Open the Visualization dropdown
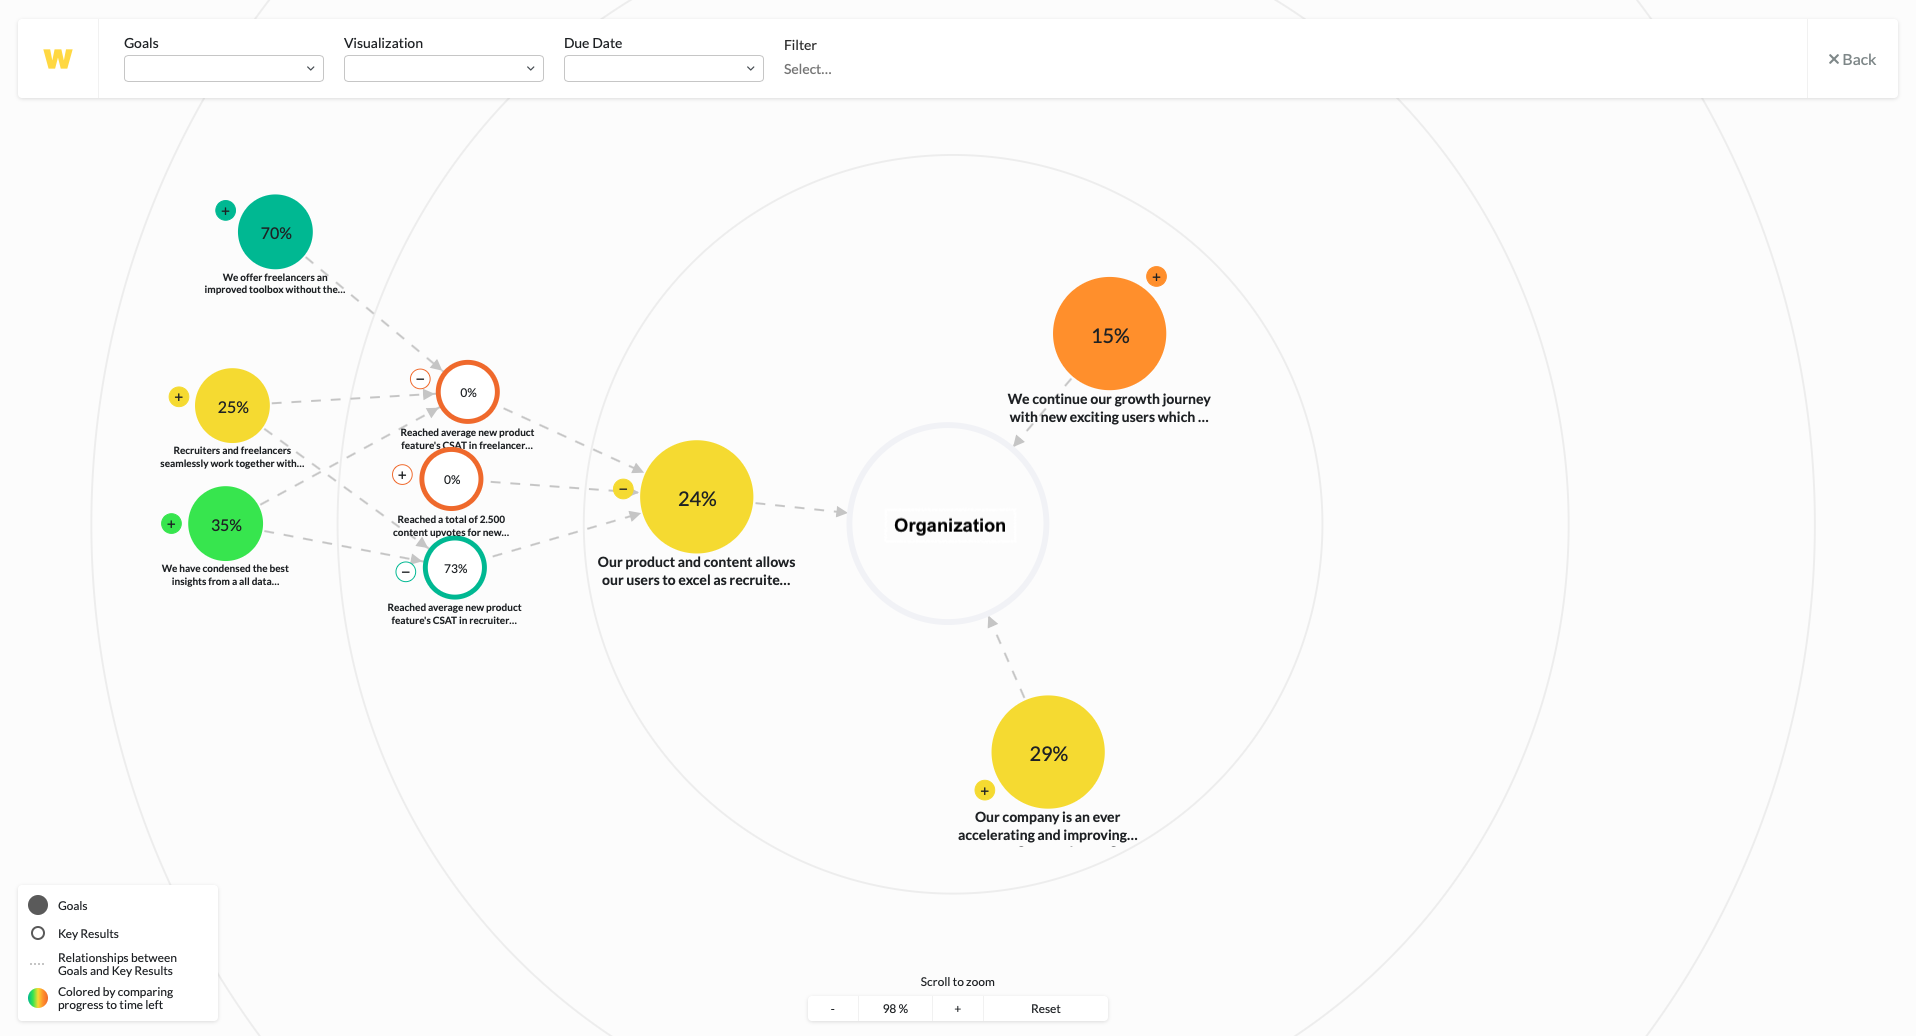Image resolution: width=1916 pixels, height=1036 pixels. pyautogui.click(x=444, y=68)
